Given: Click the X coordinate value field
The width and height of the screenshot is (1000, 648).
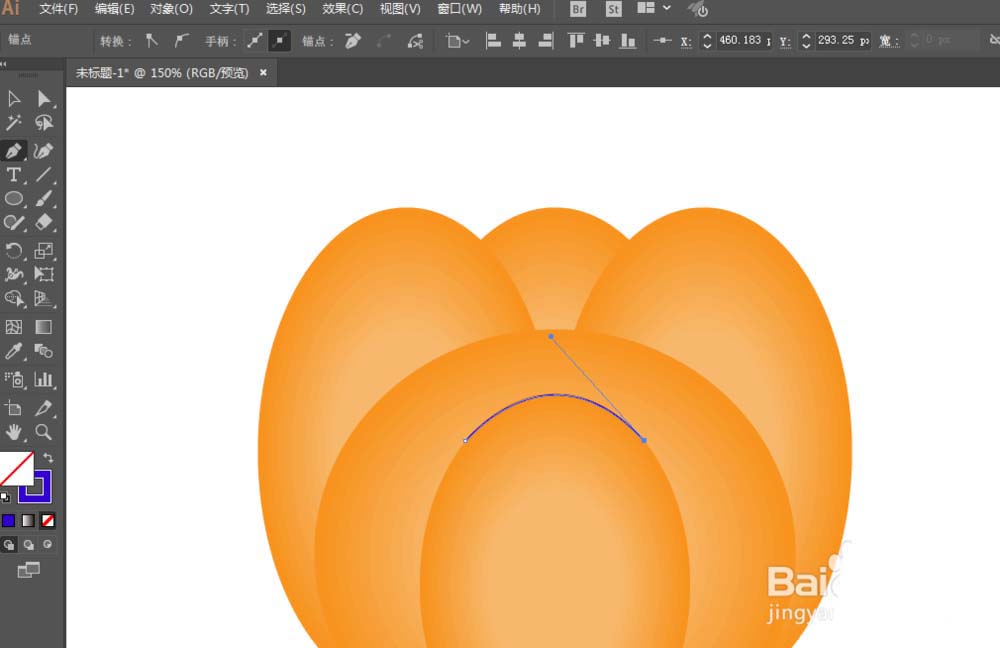Looking at the screenshot, I should pyautogui.click(x=744, y=41).
